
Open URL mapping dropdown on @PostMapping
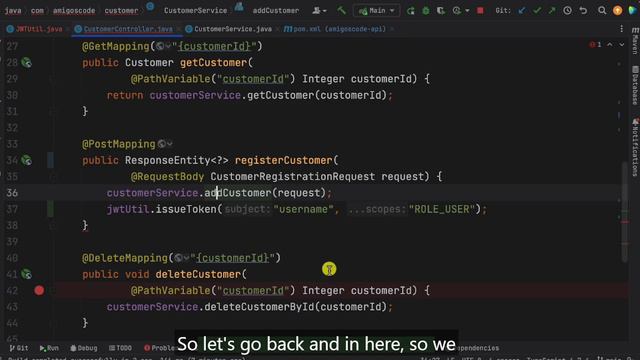[x=165, y=144]
